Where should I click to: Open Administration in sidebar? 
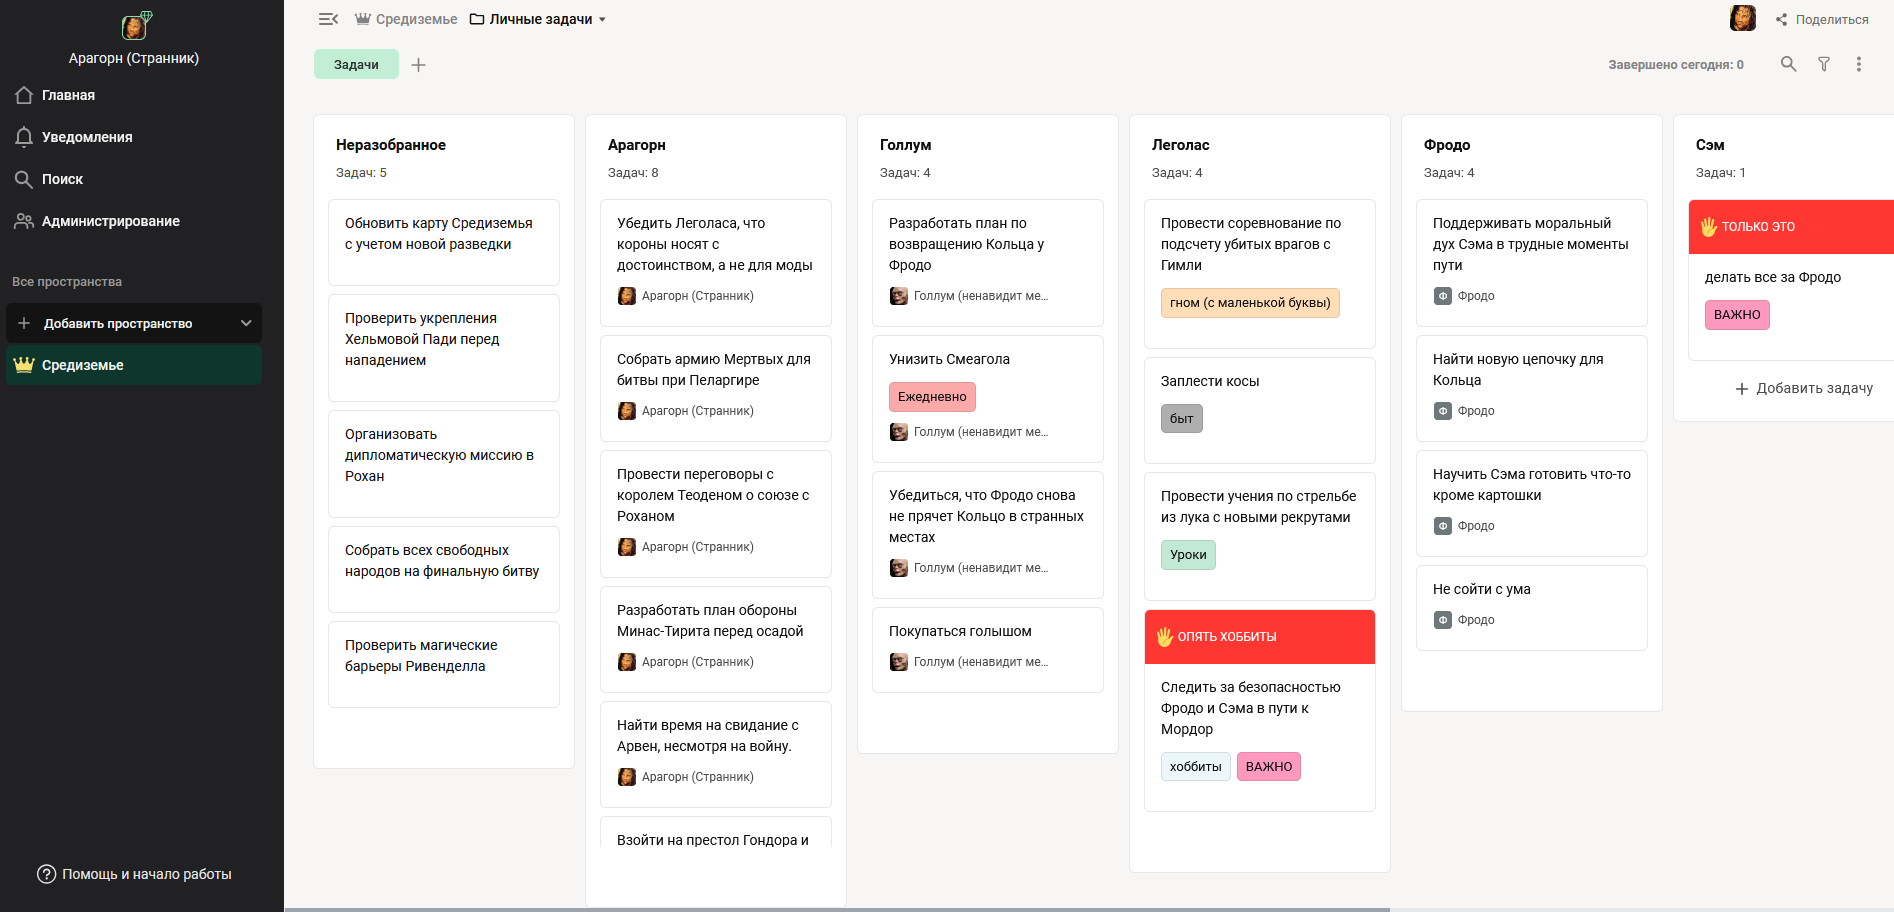110,221
